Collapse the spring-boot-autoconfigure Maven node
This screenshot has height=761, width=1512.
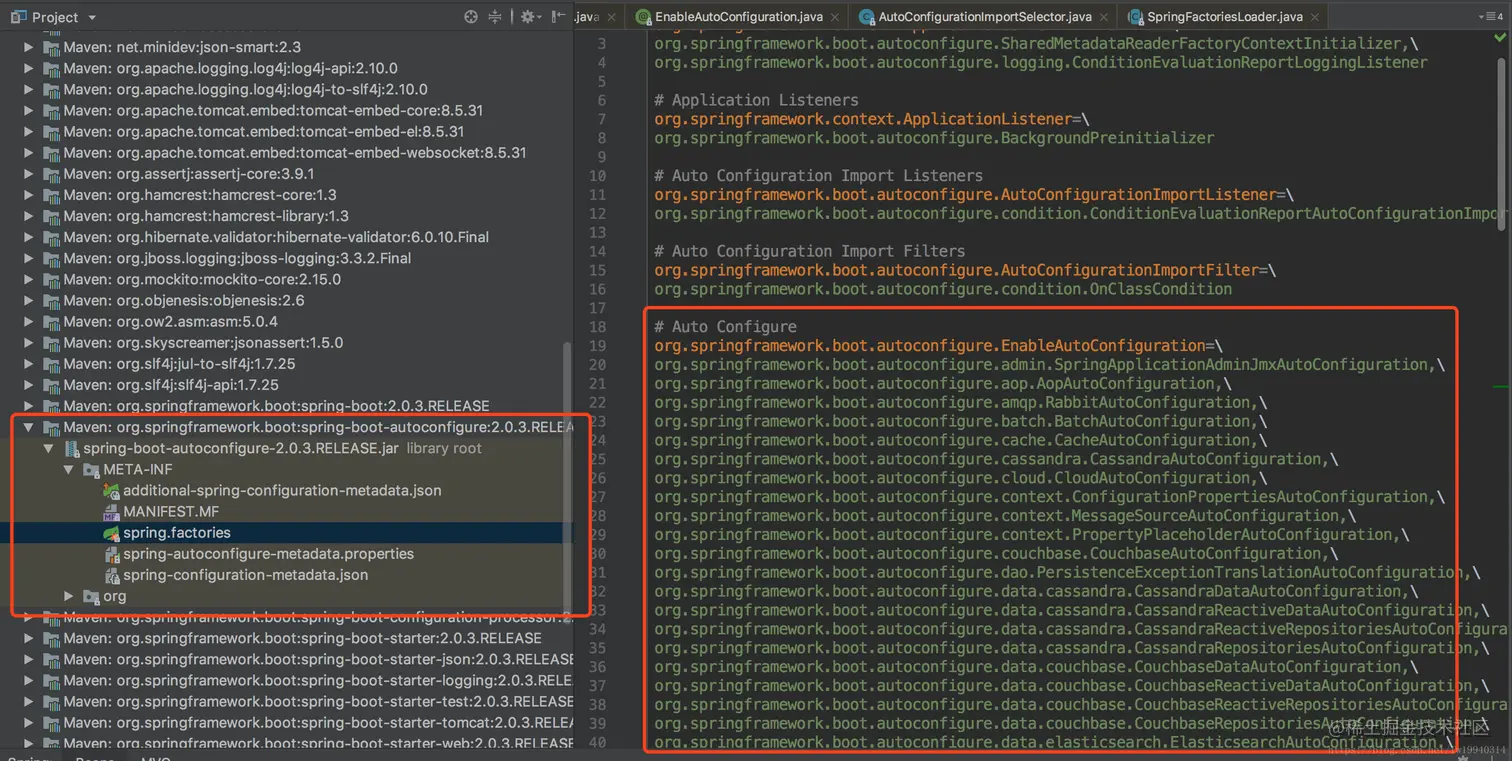tap(30, 427)
